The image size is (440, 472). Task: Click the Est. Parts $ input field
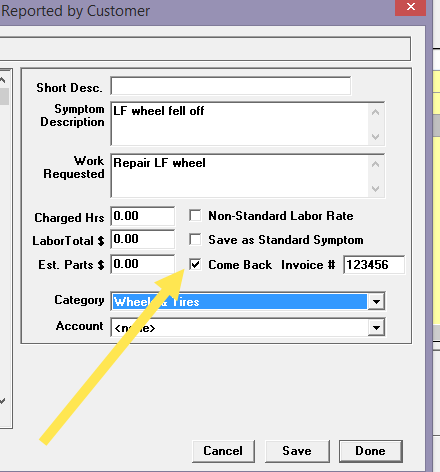[143, 264]
